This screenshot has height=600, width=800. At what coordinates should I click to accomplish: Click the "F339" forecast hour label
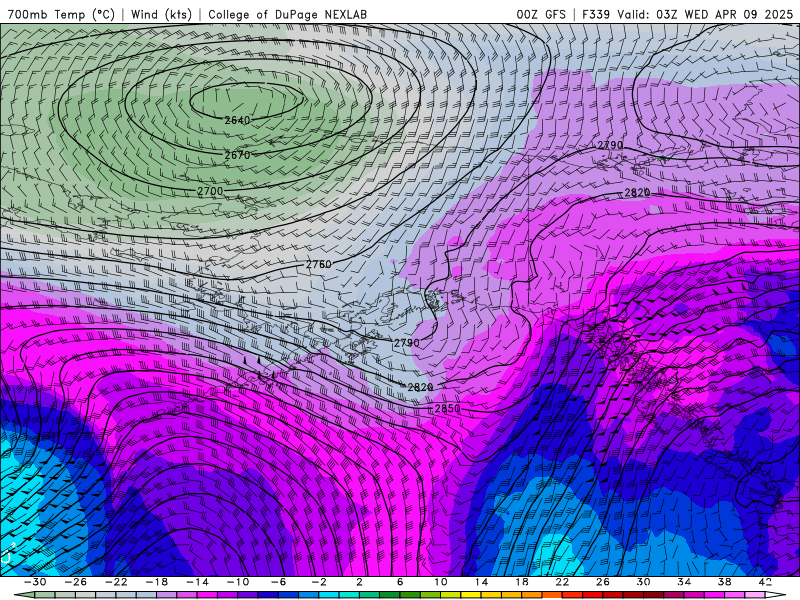(x=596, y=14)
